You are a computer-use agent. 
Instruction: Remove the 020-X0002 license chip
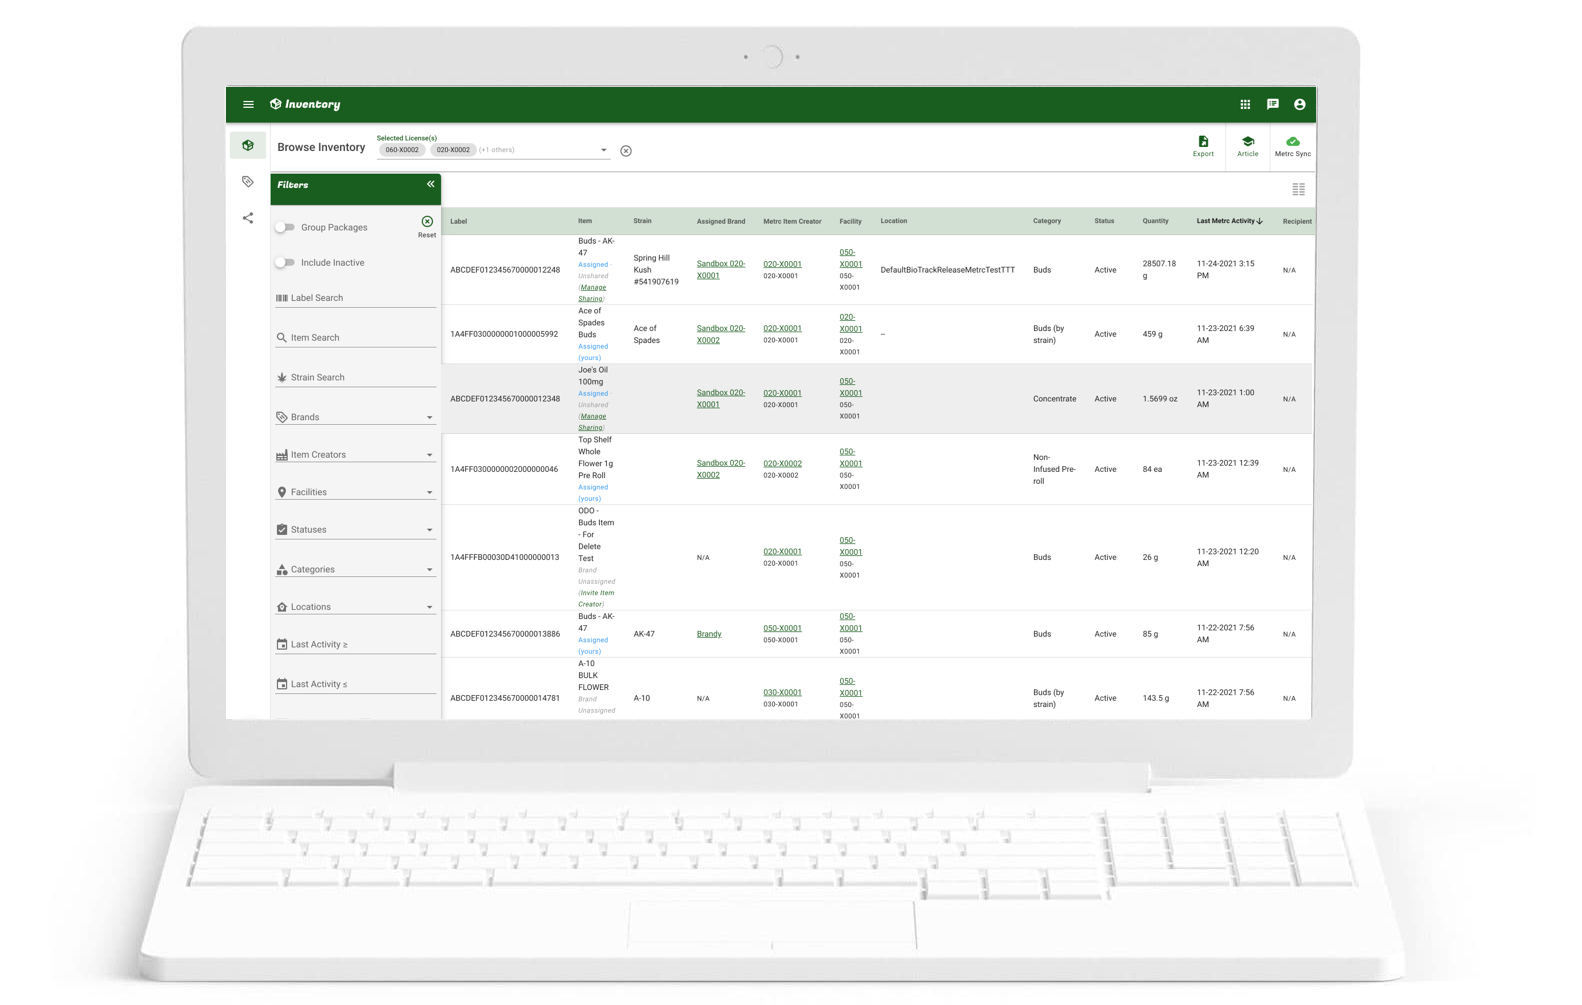[x=453, y=150]
